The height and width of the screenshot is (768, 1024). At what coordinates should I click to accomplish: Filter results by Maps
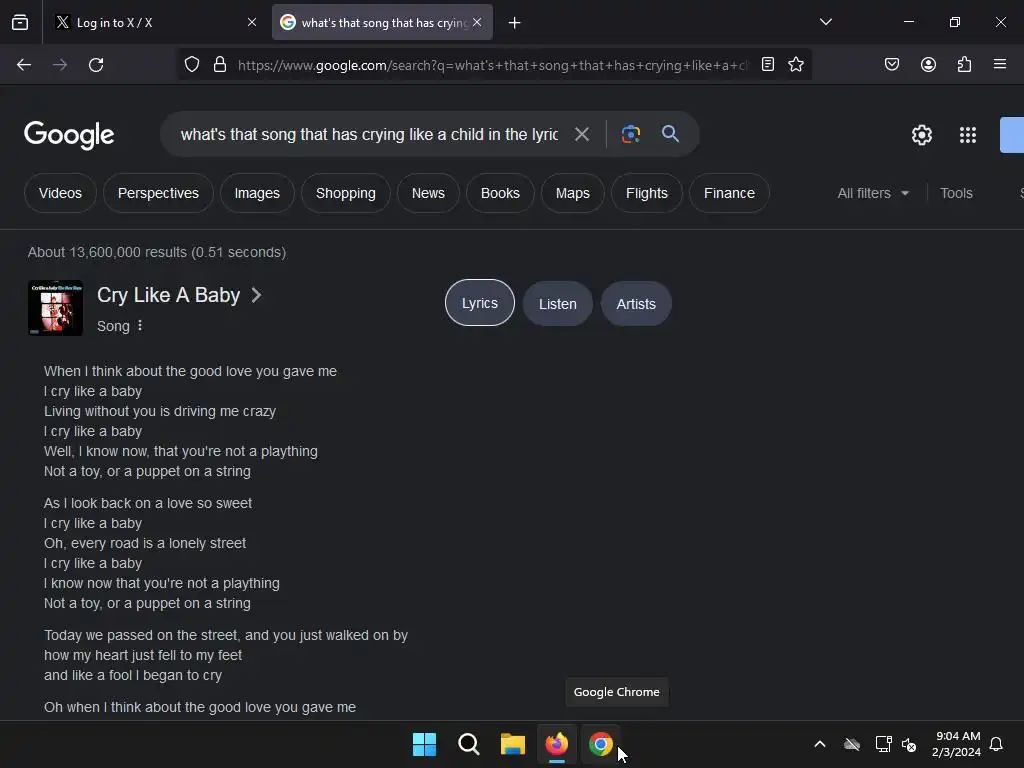click(x=573, y=193)
